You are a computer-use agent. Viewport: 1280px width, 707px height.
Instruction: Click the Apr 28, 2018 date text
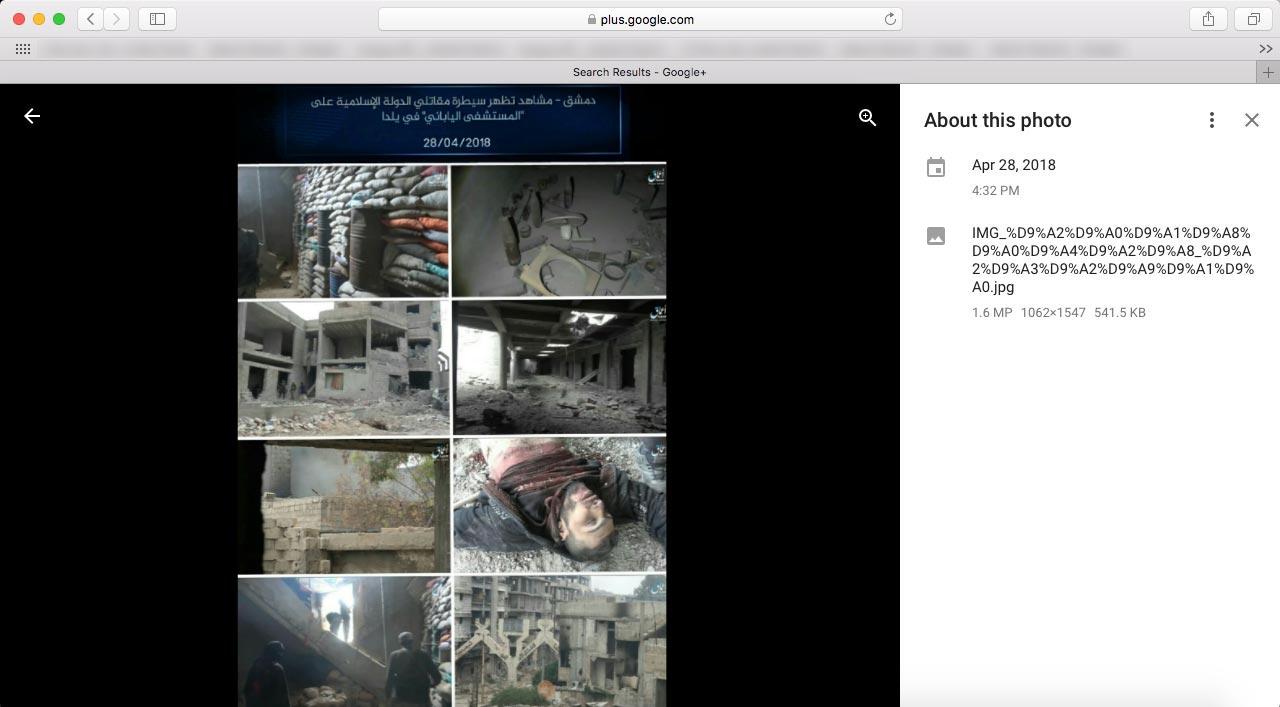point(1013,165)
